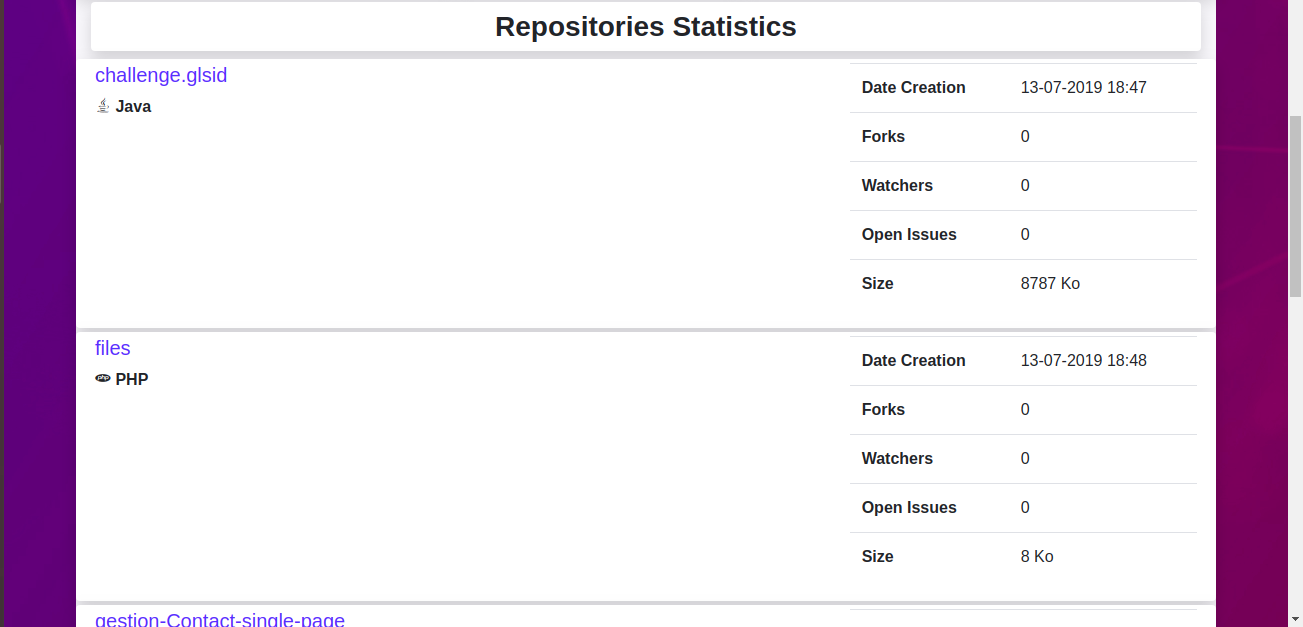The image size is (1303, 627).
Task: Click the Watchers count for the files repository
Action: pyautogui.click(x=1024, y=458)
